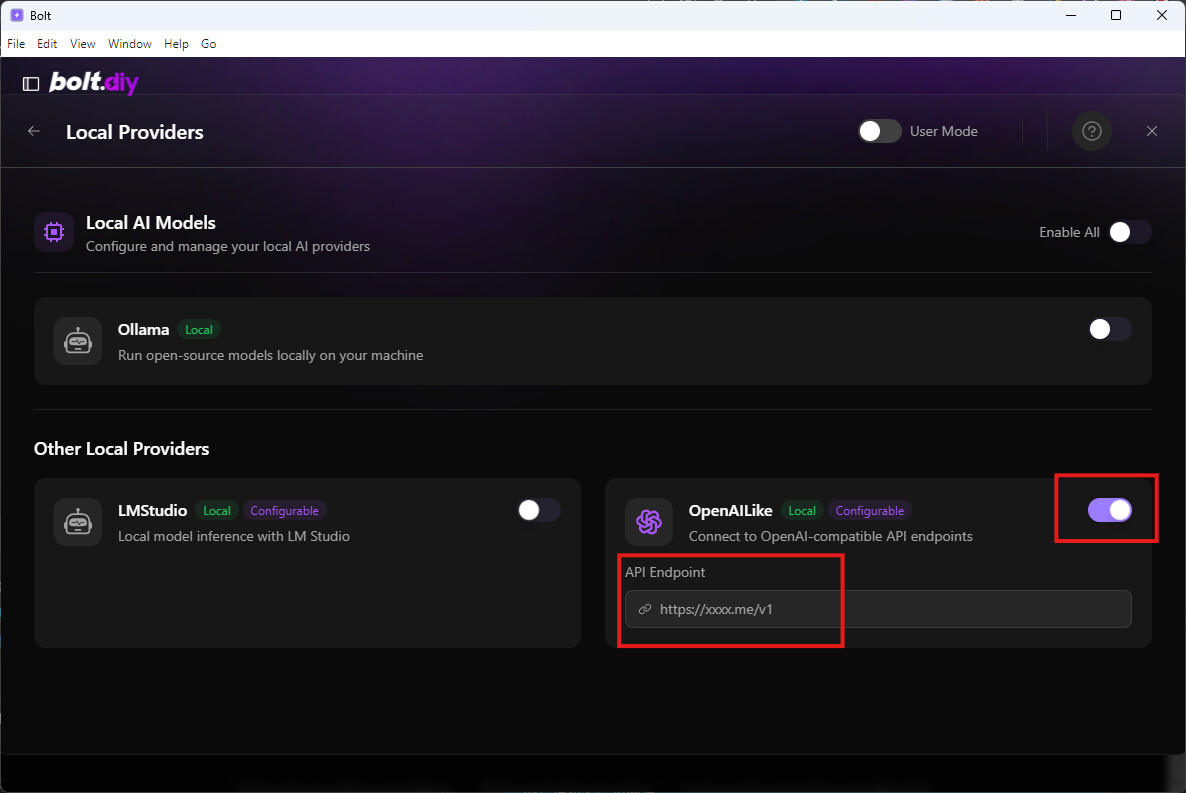Click the bolt.diy logo
1186x793 pixels.
pyautogui.click(x=94, y=82)
